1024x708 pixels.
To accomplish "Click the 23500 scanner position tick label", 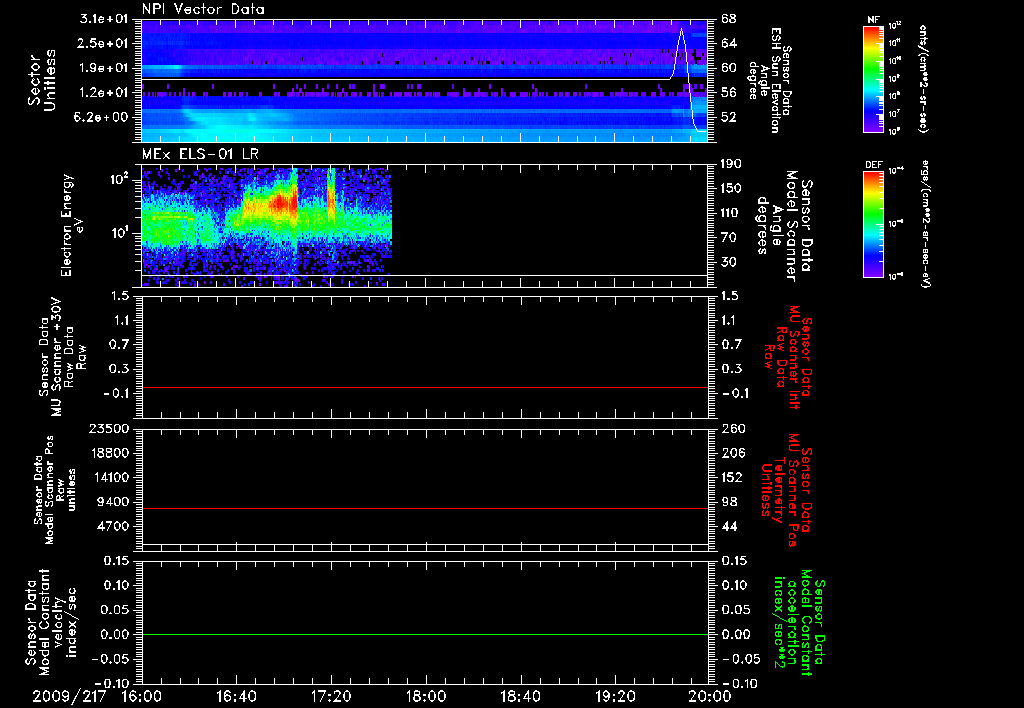I will click(x=109, y=429).
